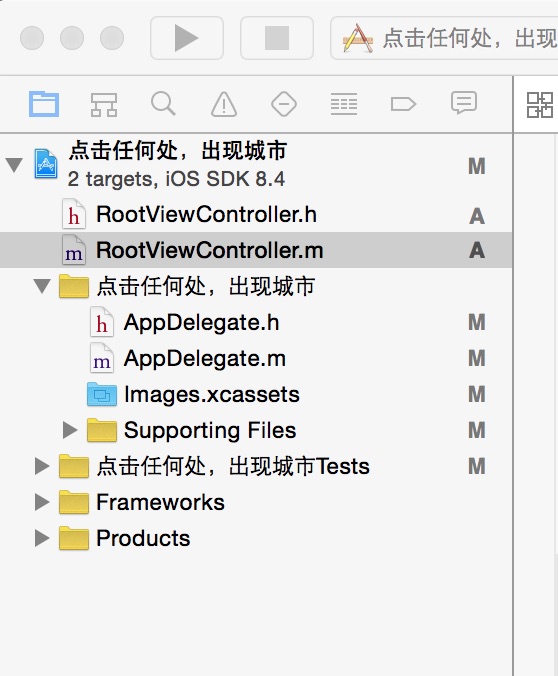Screen dimensions: 558x676
Task: Collapse the 点击任何处，出现城市 group folder
Action: [x=42, y=286]
